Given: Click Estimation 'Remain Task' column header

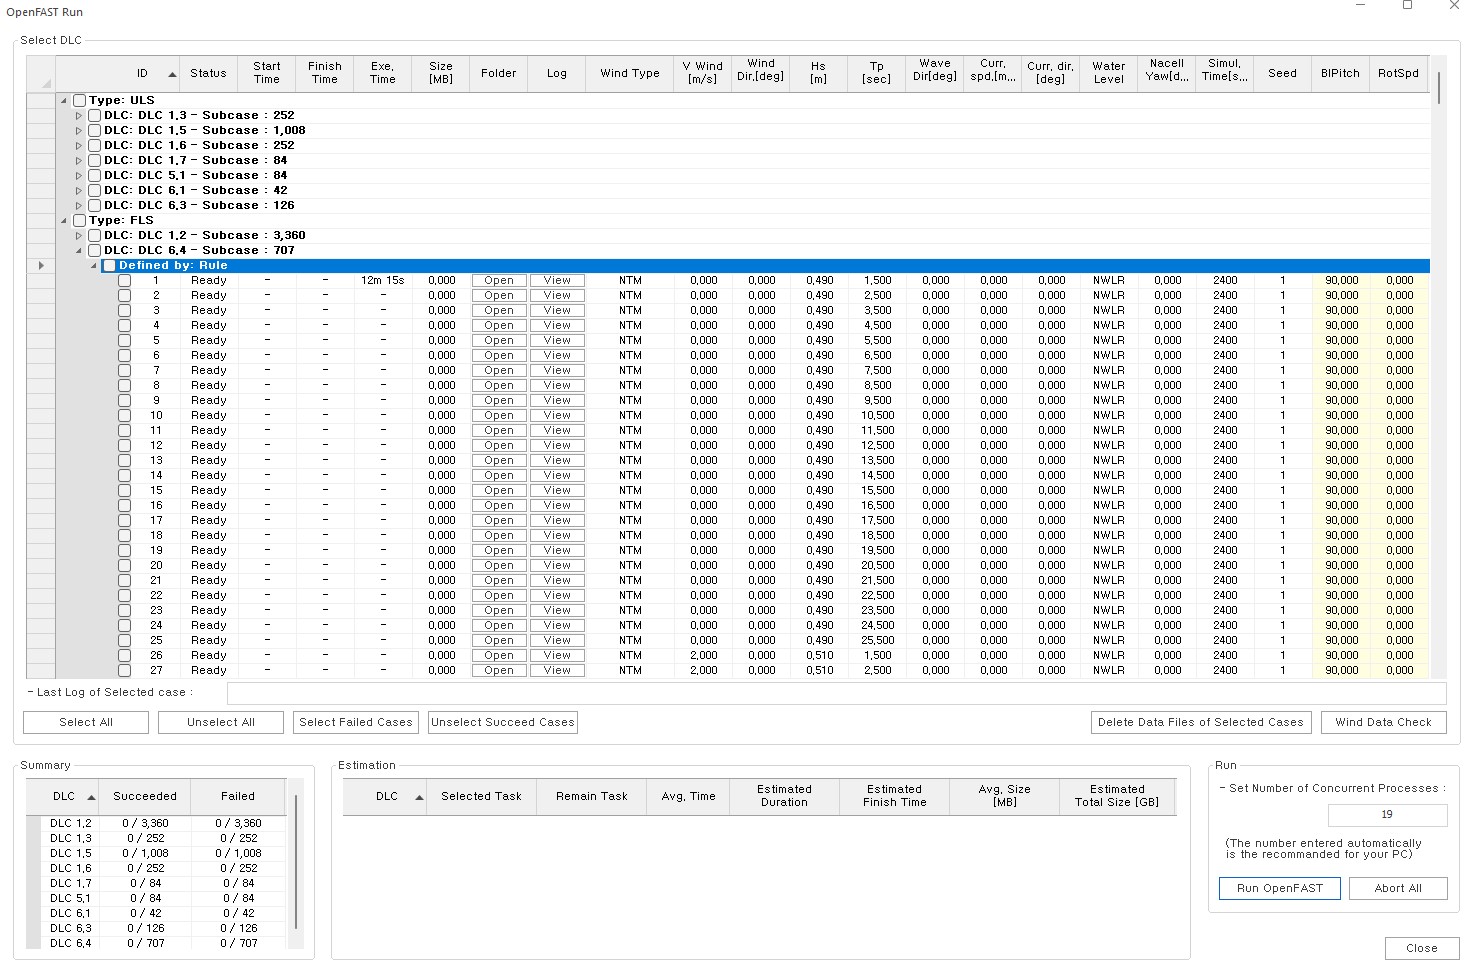Looking at the screenshot, I should pyautogui.click(x=591, y=797).
